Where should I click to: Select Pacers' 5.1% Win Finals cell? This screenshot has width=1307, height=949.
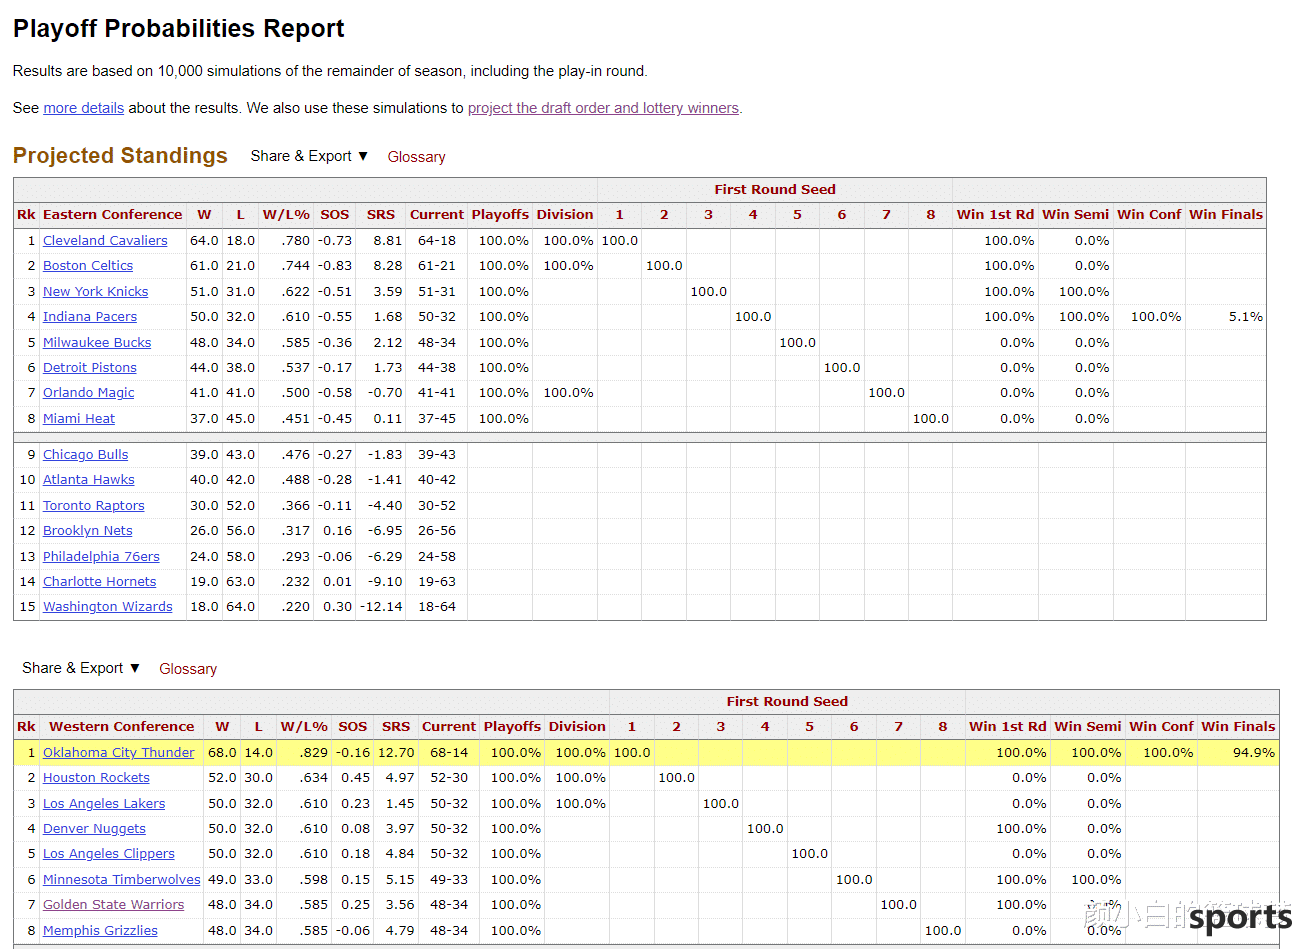click(1226, 317)
